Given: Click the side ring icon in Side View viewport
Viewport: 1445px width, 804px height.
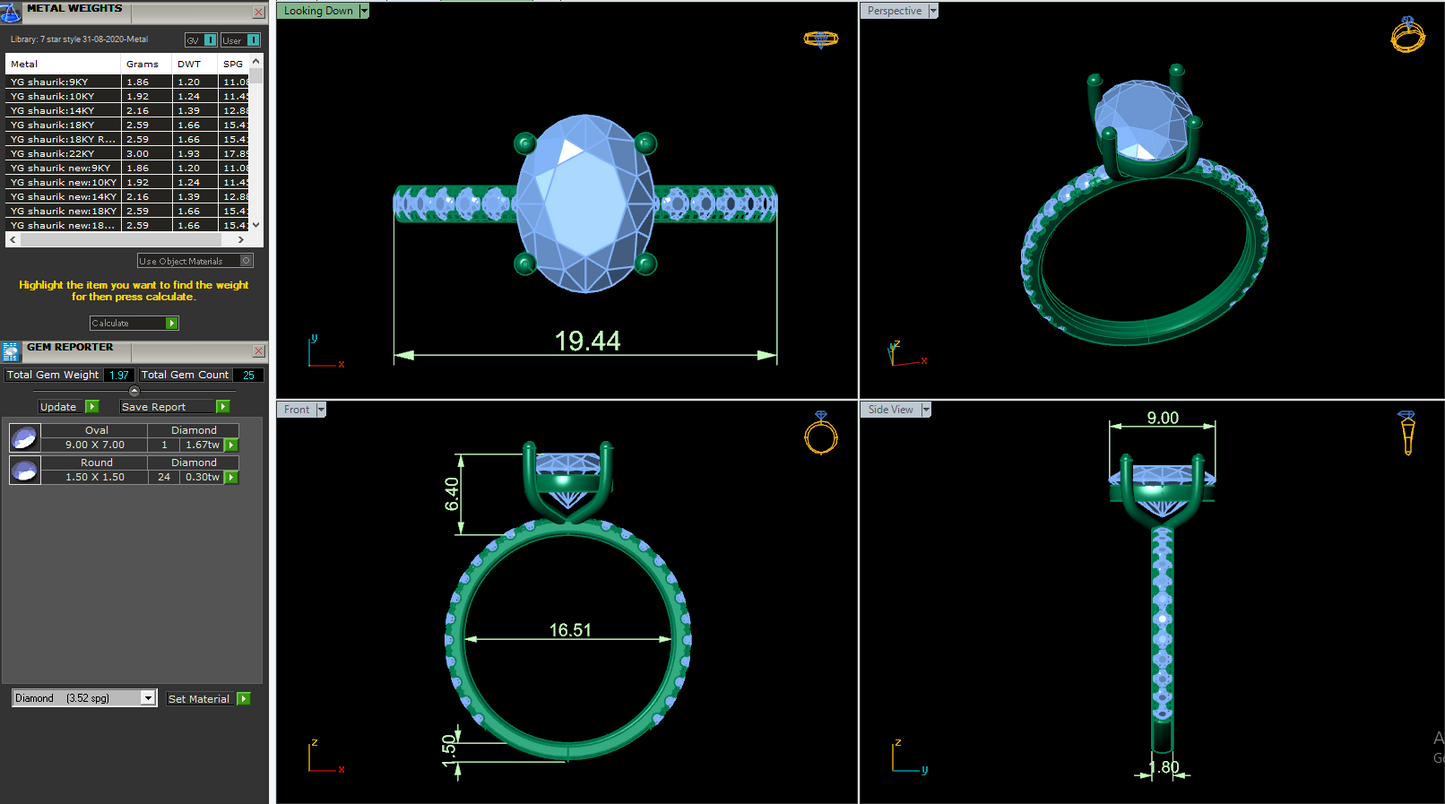Looking at the screenshot, I should (1407, 432).
